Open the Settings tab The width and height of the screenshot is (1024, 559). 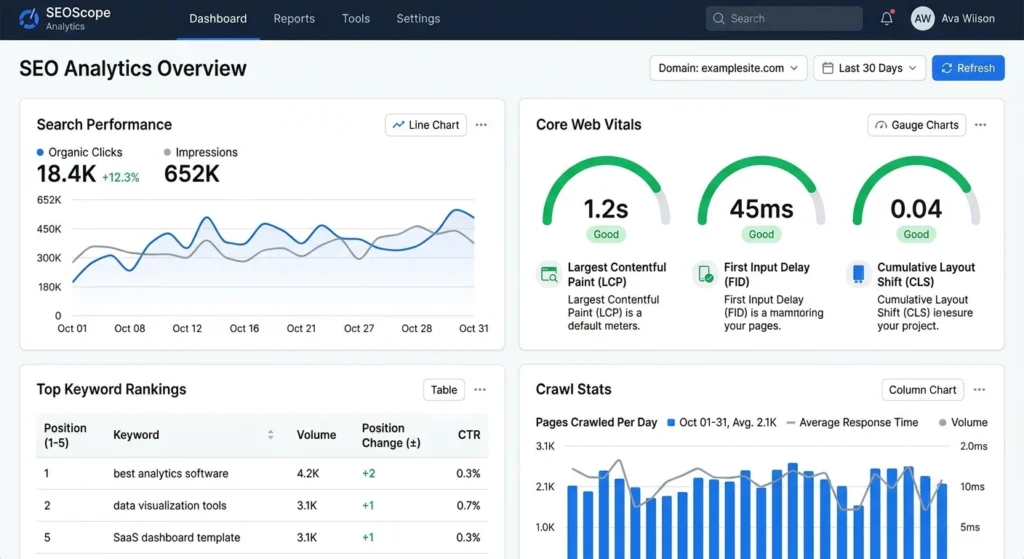(418, 19)
